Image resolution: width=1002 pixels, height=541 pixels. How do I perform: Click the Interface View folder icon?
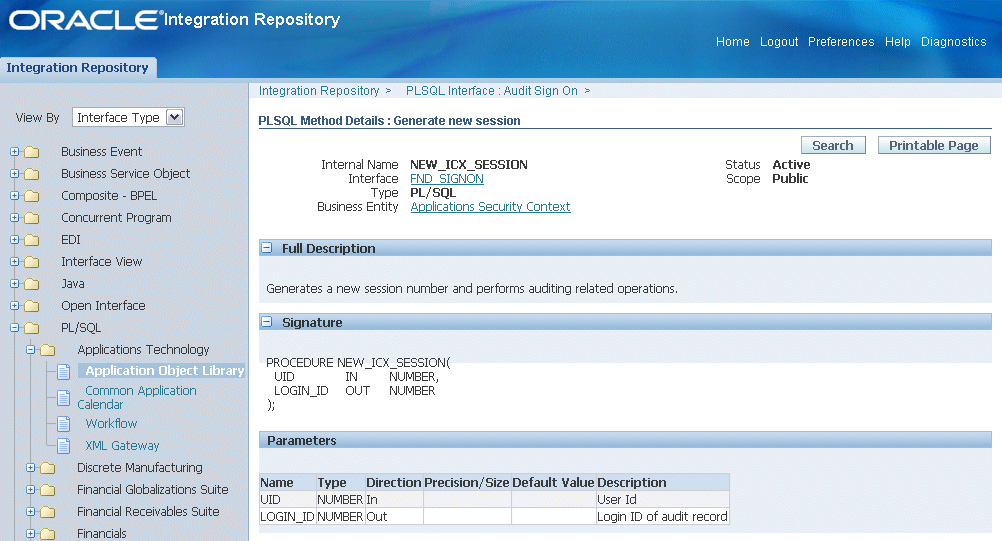pos(31,262)
